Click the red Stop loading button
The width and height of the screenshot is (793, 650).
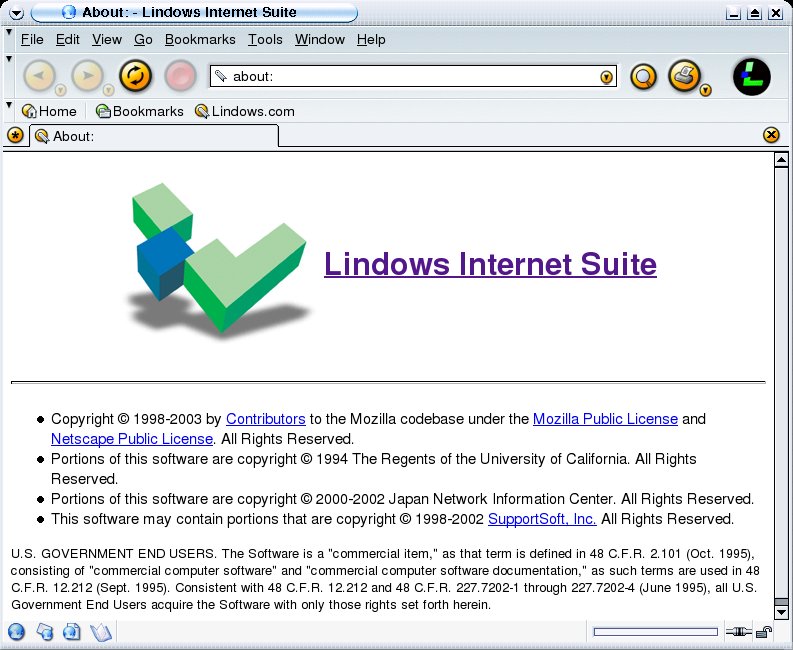tap(181, 76)
